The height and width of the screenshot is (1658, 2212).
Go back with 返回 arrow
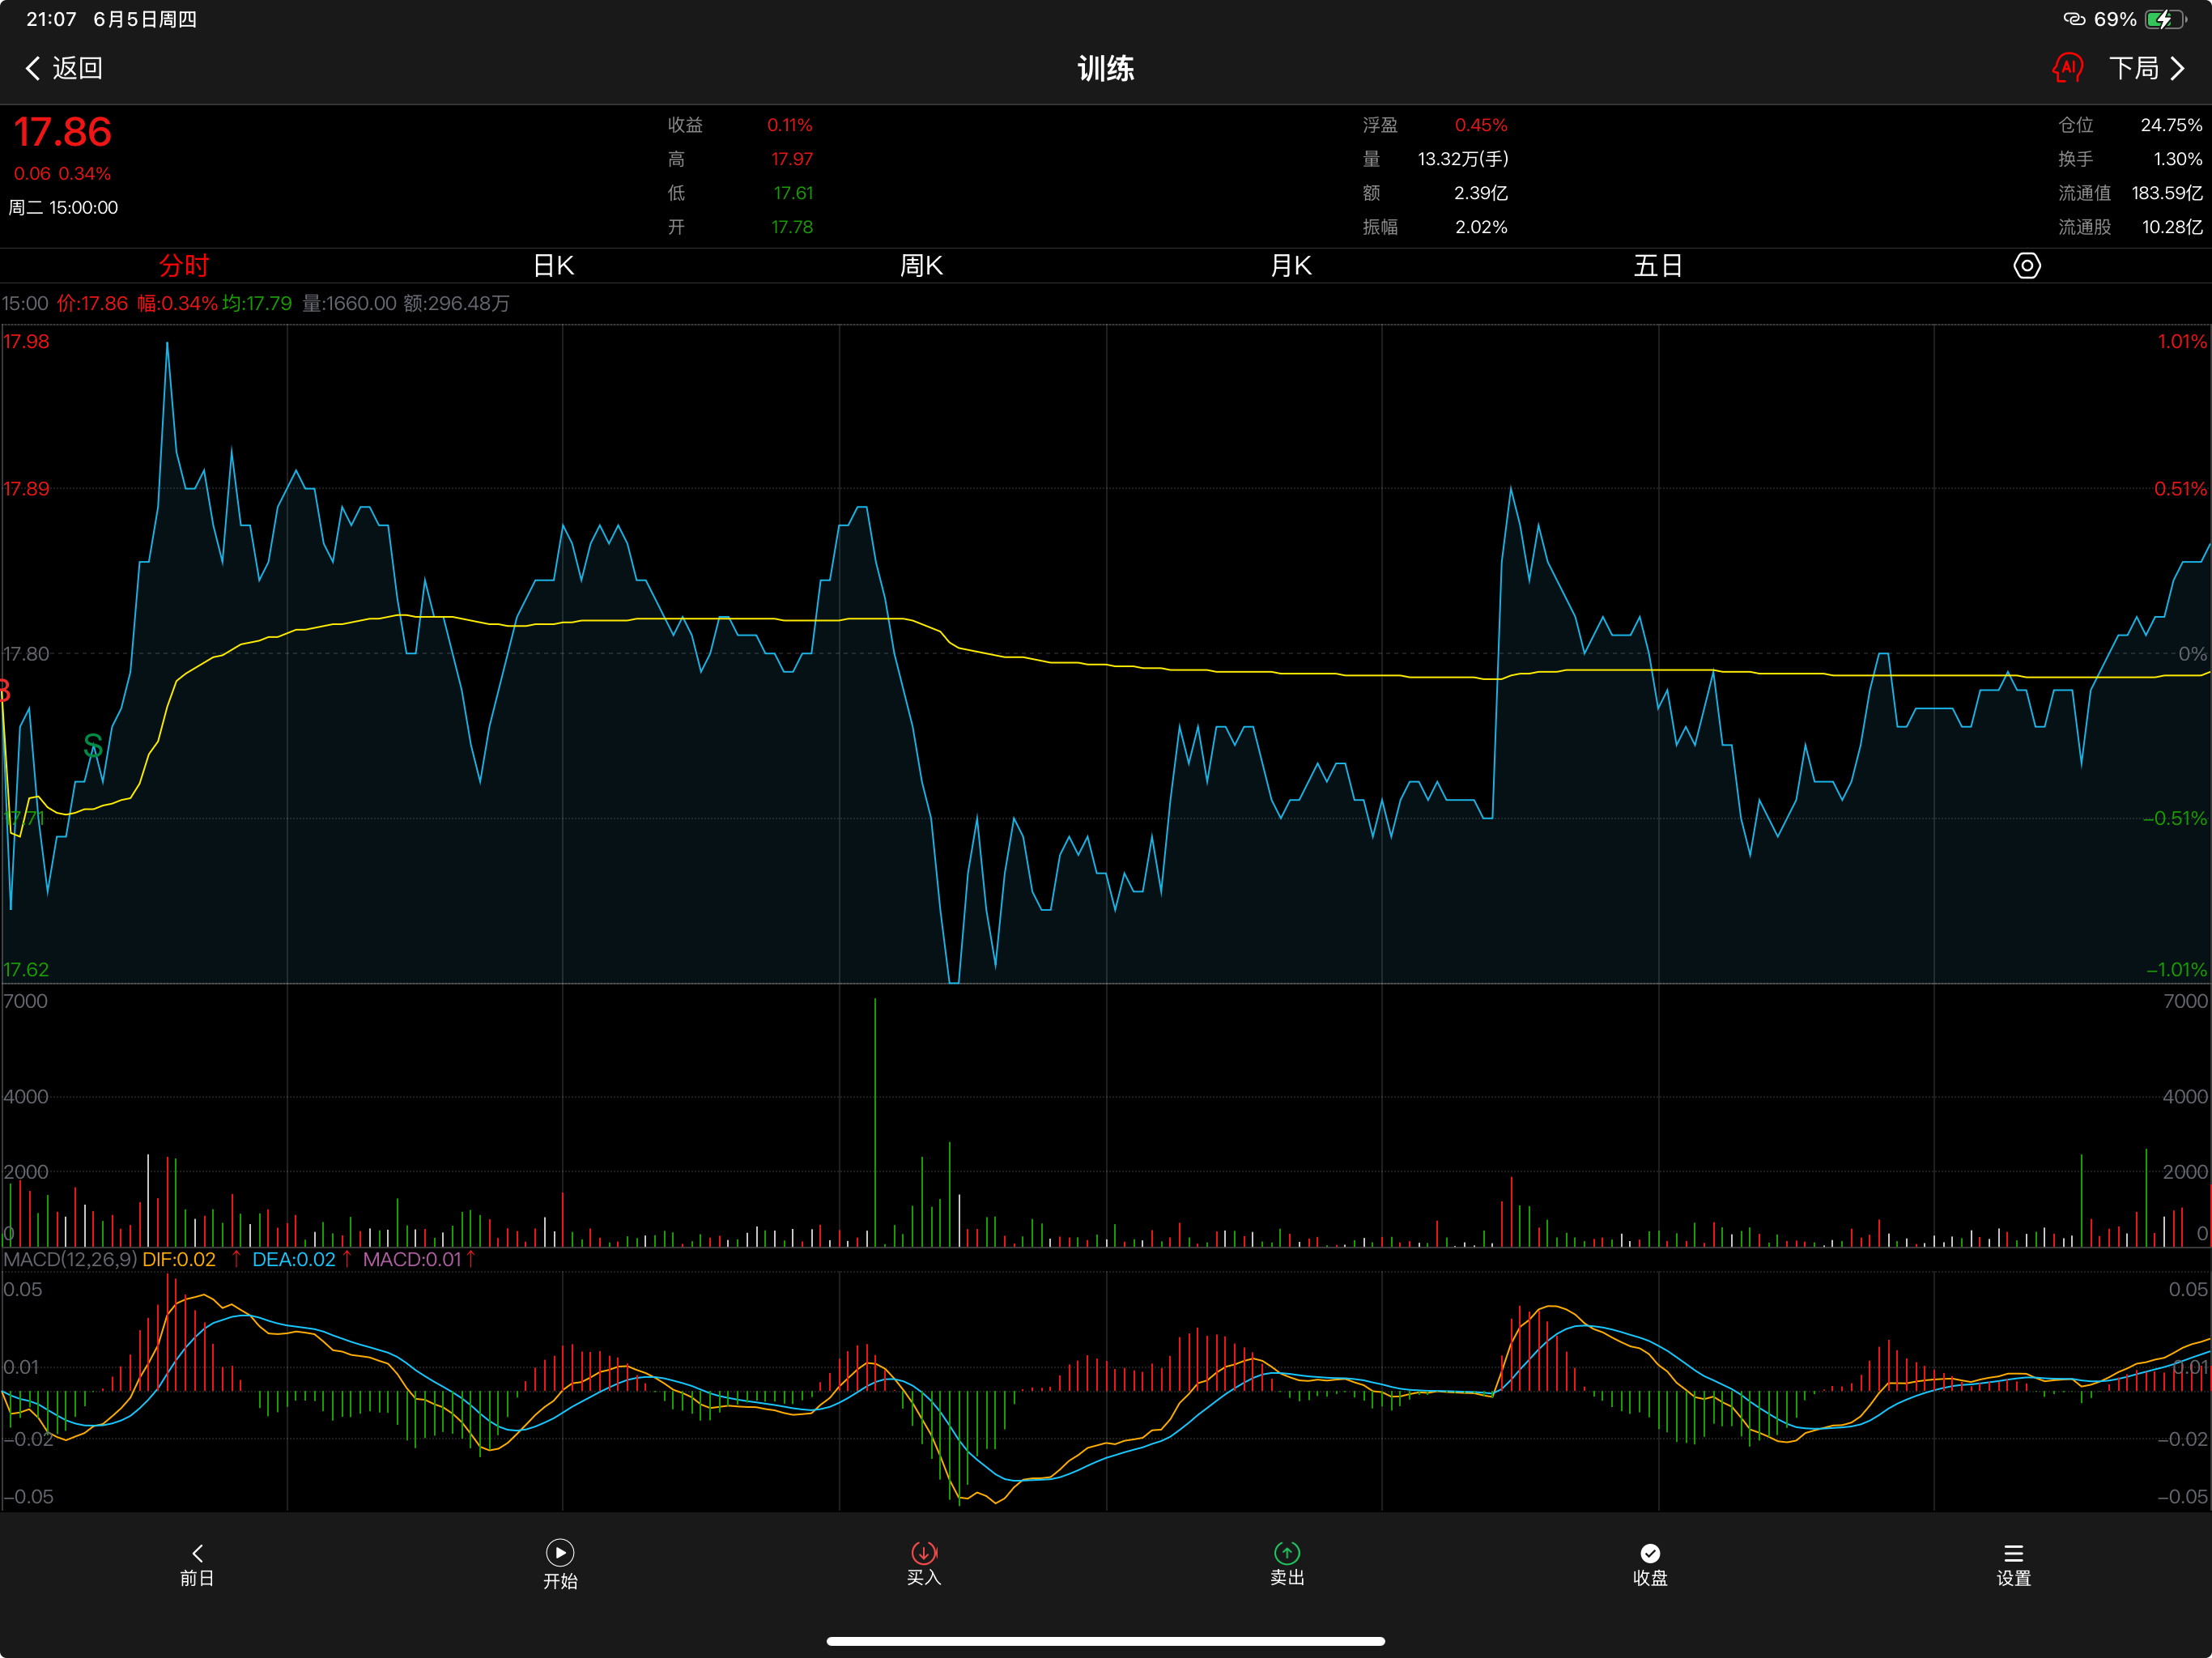coord(63,68)
